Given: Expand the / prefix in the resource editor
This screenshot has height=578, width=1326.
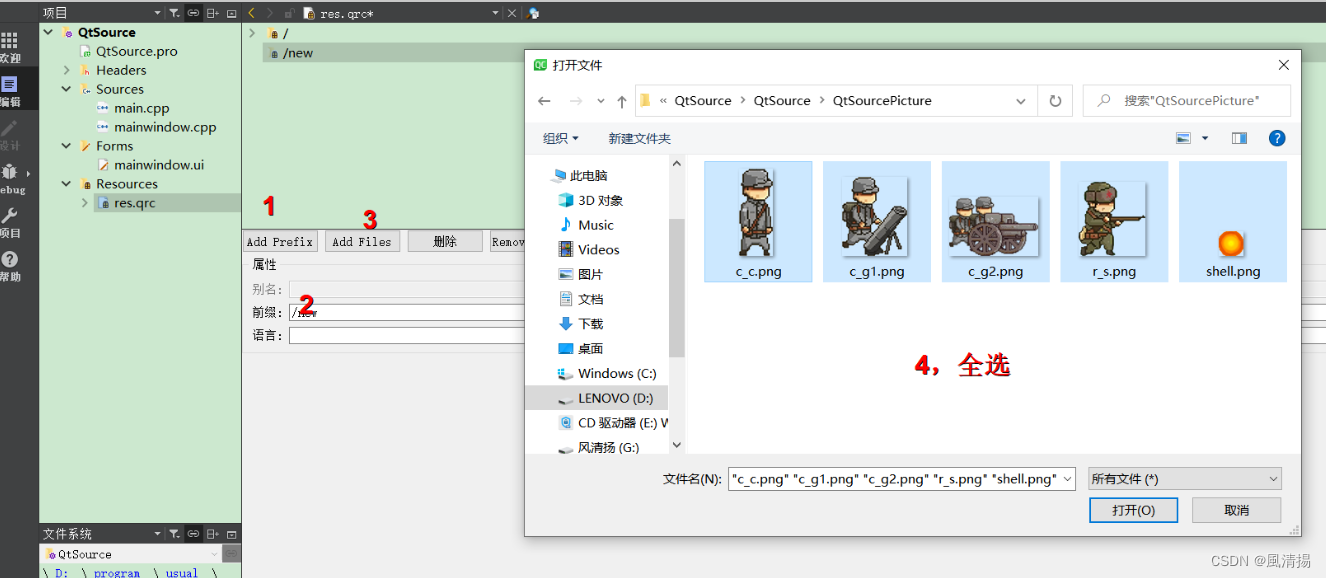Looking at the screenshot, I should pyautogui.click(x=252, y=33).
